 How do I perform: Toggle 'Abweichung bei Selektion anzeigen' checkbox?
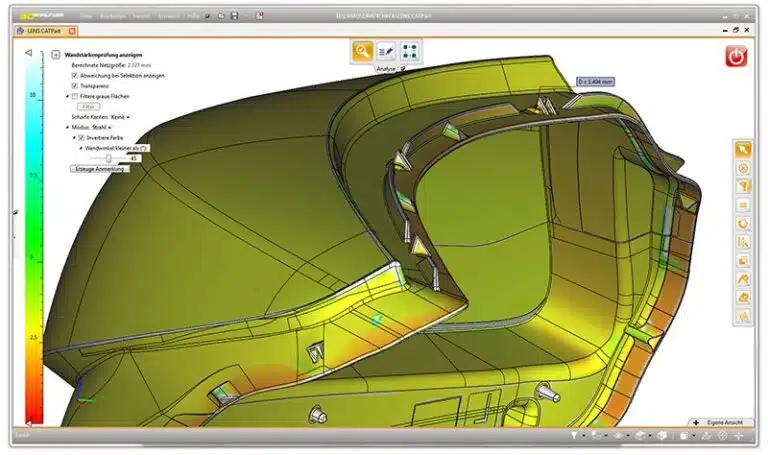click(75, 75)
